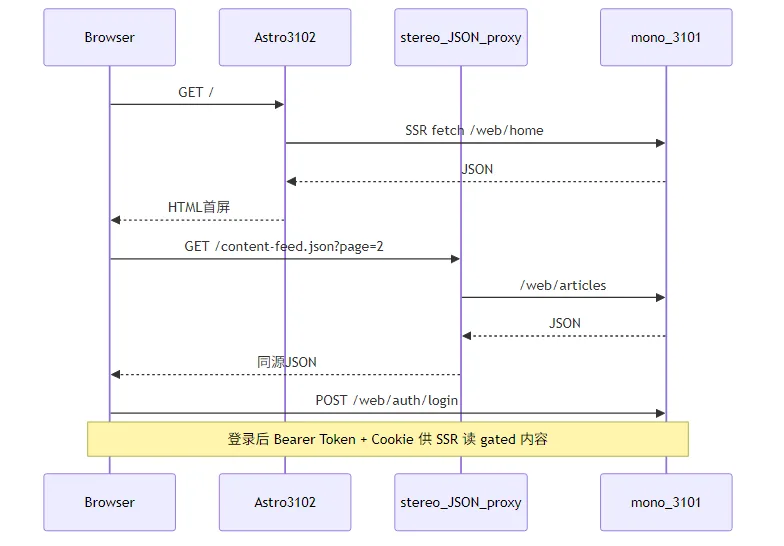Click the bottom stereo_JSON_proxy participant box
Screen dimensions: 784x546
click(x=460, y=502)
